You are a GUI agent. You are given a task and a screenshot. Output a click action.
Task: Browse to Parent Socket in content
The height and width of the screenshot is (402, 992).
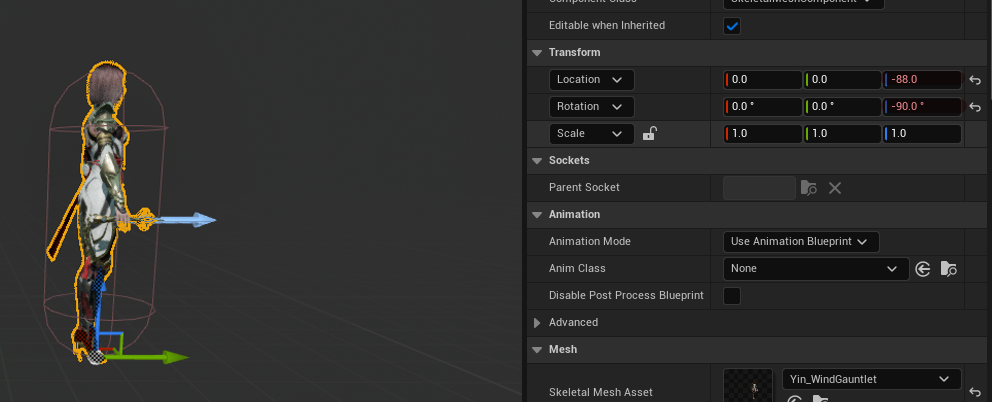809,188
